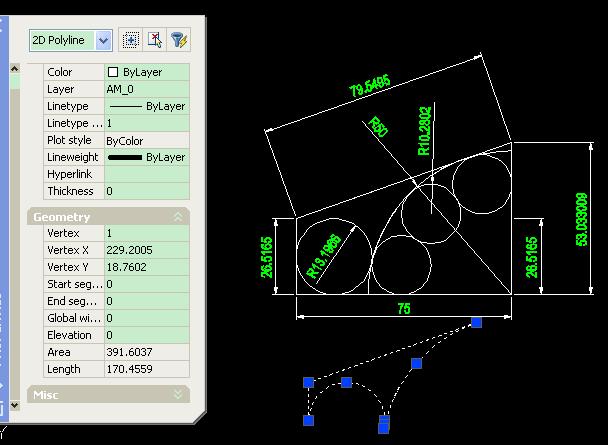Image resolution: width=608 pixels, height=445 pixels.
Task: Click the Color property label
Action: [x=60, y=72]
